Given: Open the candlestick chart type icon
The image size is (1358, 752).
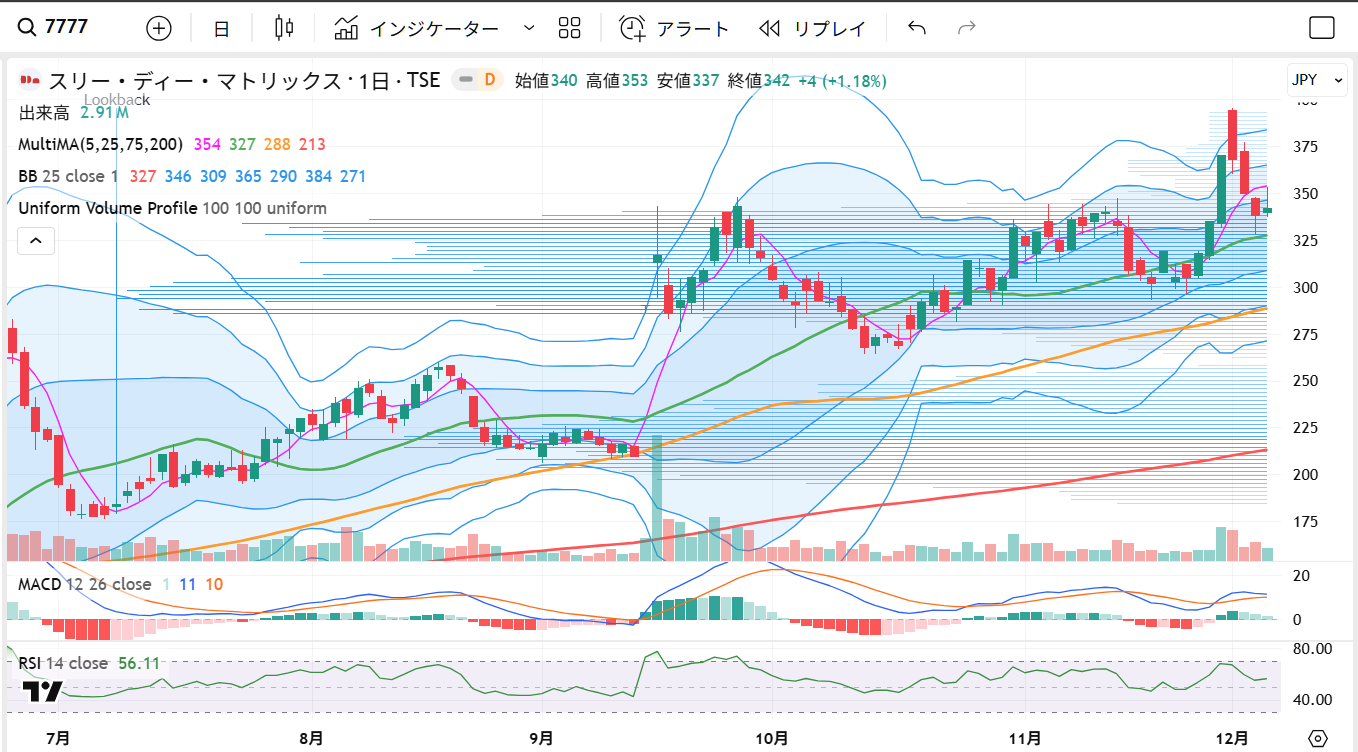Looking at the screenshot, I should point(284,28).
